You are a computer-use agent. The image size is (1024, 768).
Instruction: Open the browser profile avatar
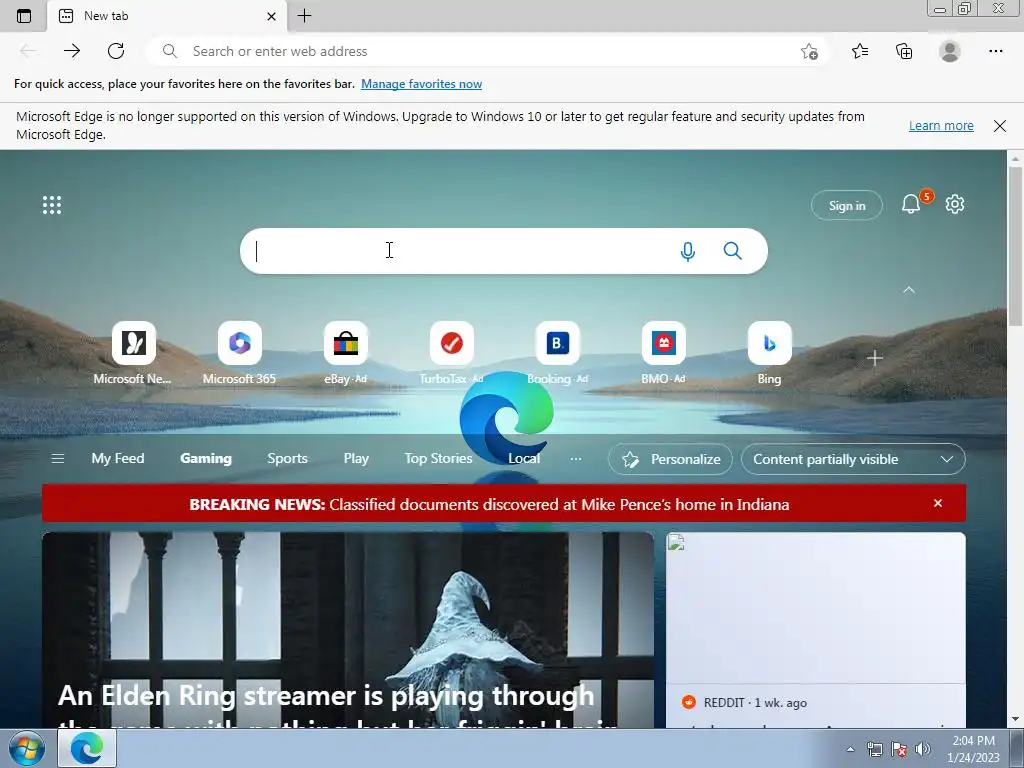[950, 51]
